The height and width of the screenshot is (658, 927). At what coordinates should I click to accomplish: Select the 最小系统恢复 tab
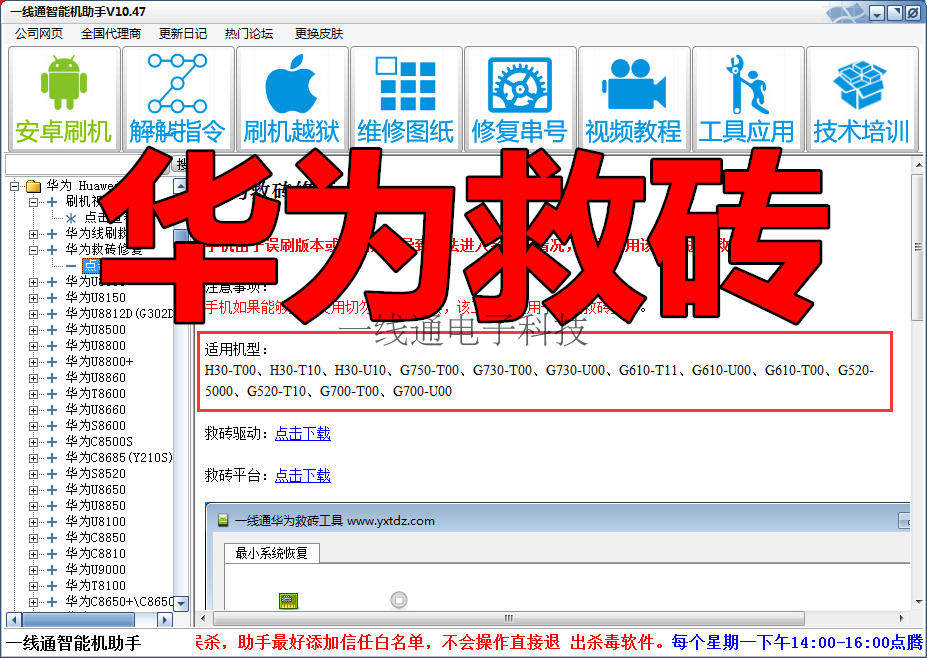coord(271,553)
